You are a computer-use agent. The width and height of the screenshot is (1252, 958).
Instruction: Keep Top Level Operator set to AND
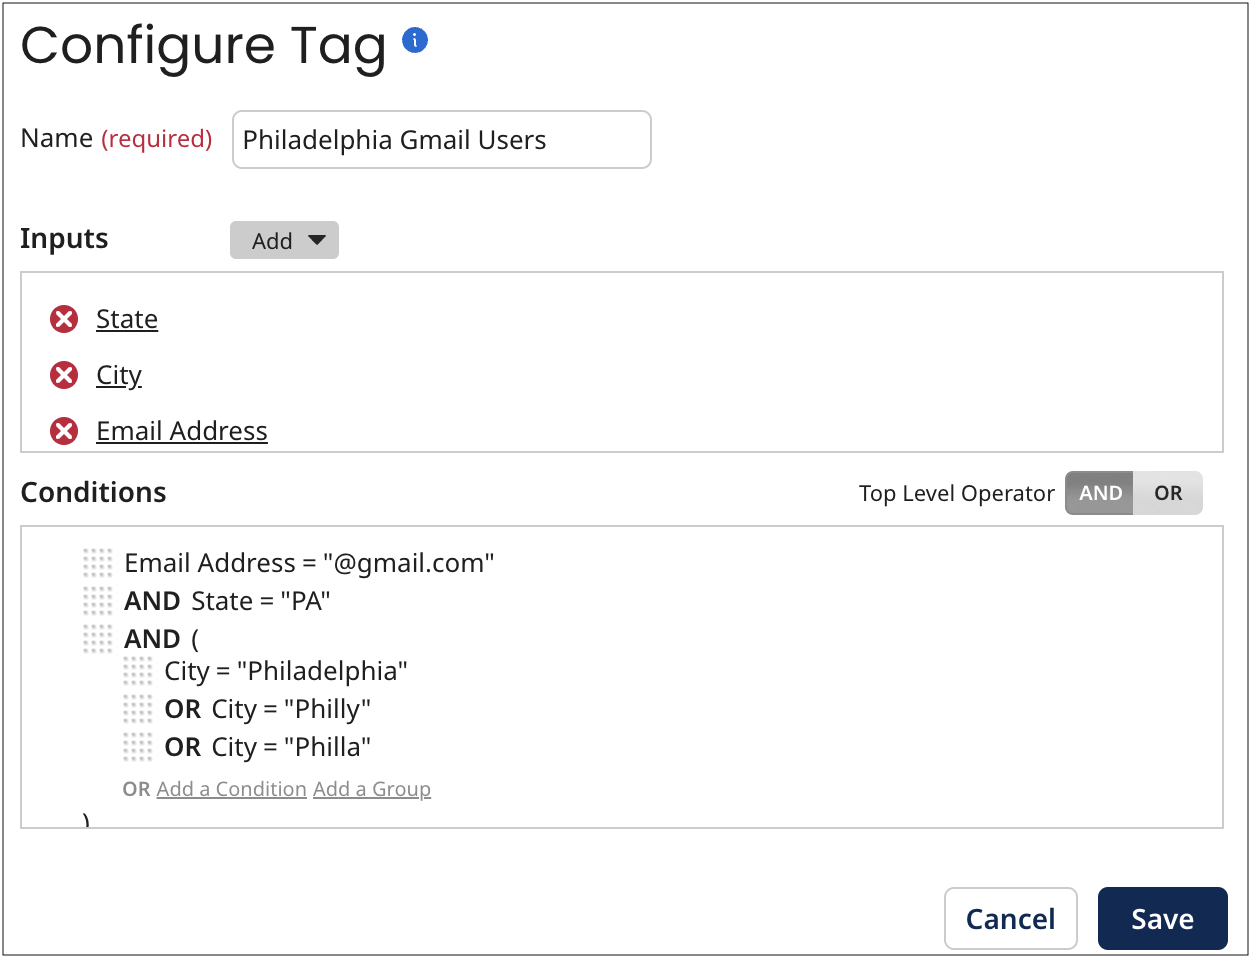(1099, 492)
